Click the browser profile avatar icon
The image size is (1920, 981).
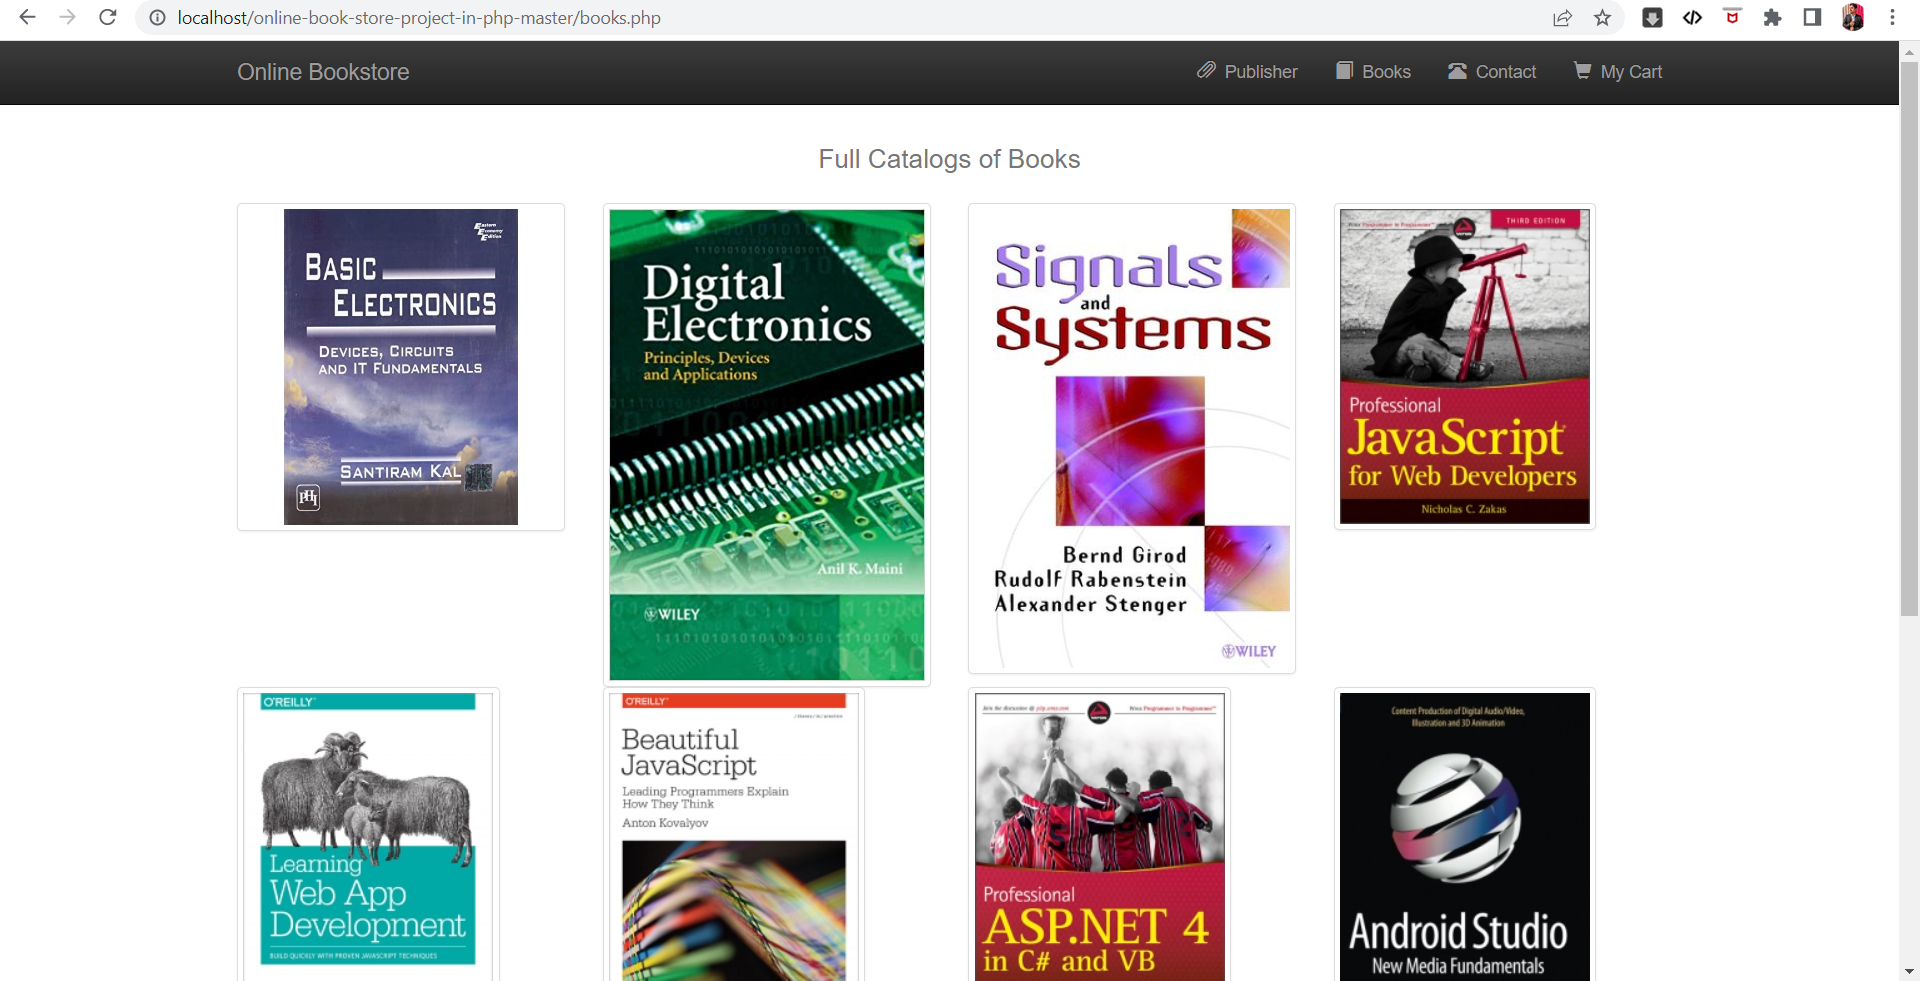1854,17
